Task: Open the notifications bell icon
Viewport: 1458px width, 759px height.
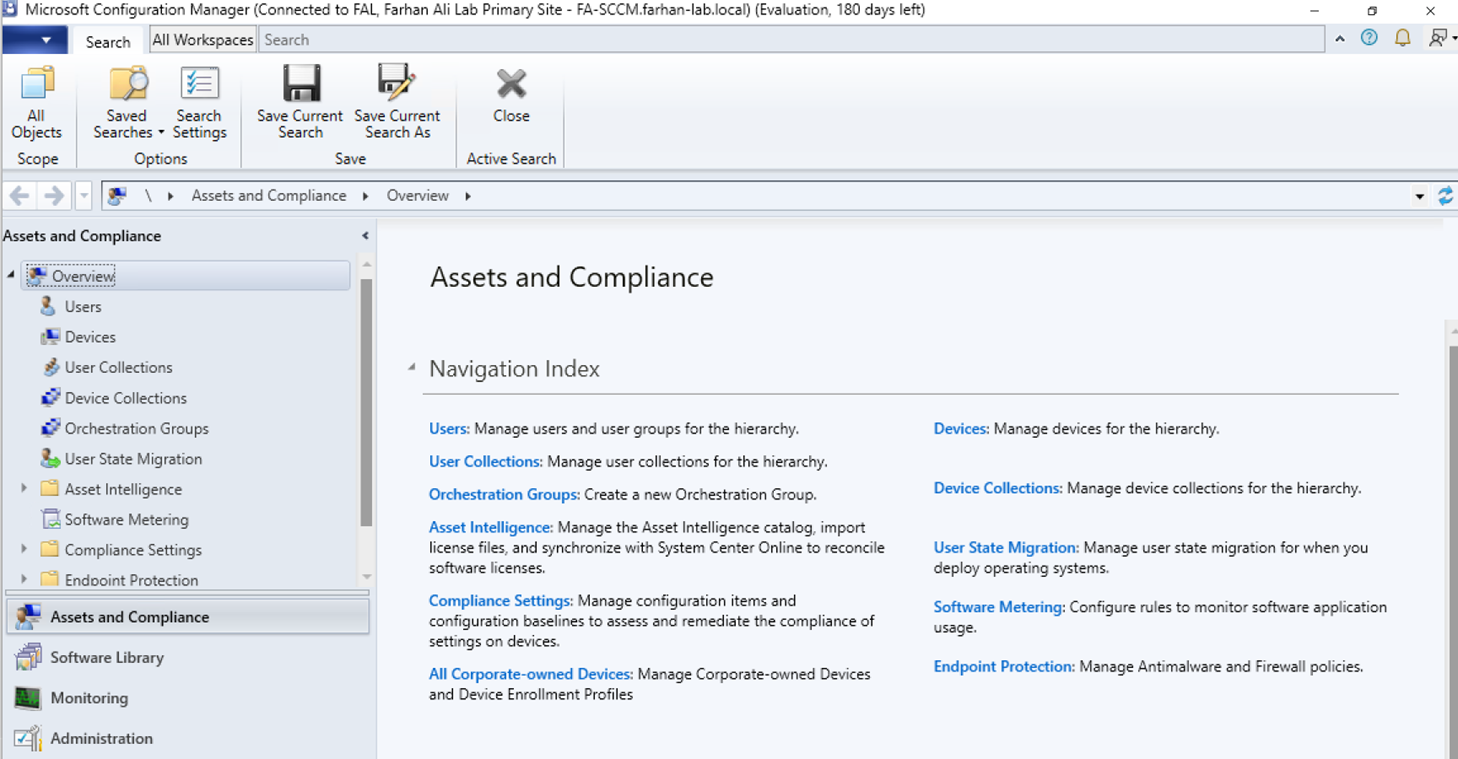Action: (x=1403, y=39)
